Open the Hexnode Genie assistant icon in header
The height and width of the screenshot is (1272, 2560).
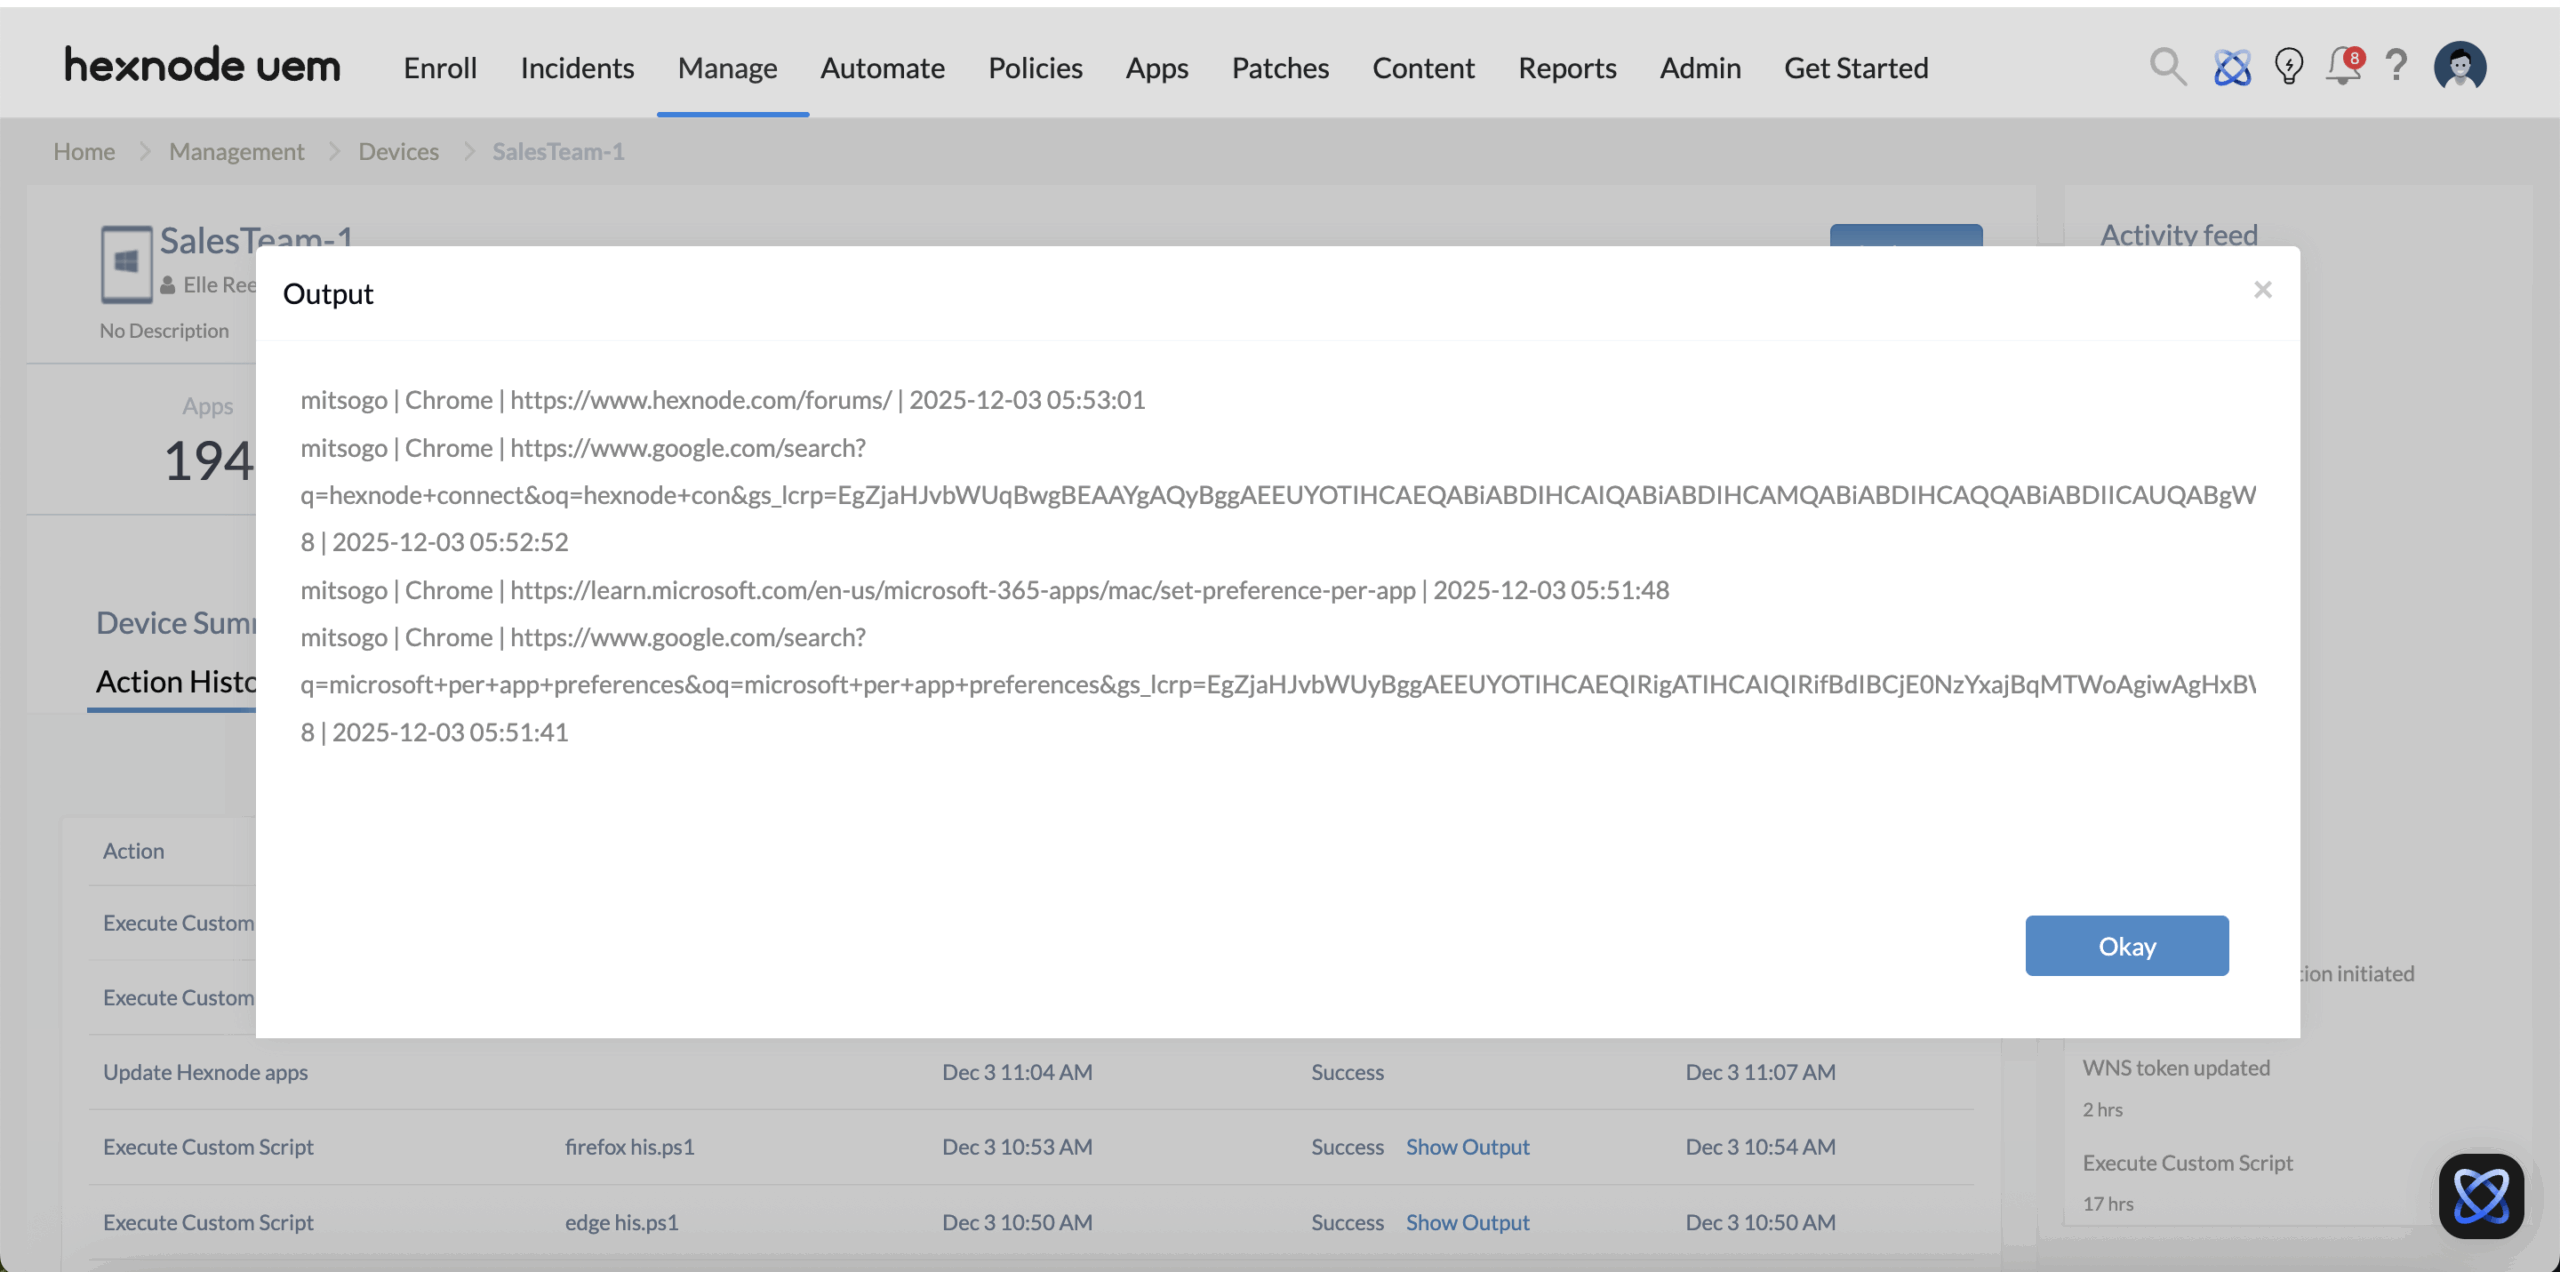2232,67
